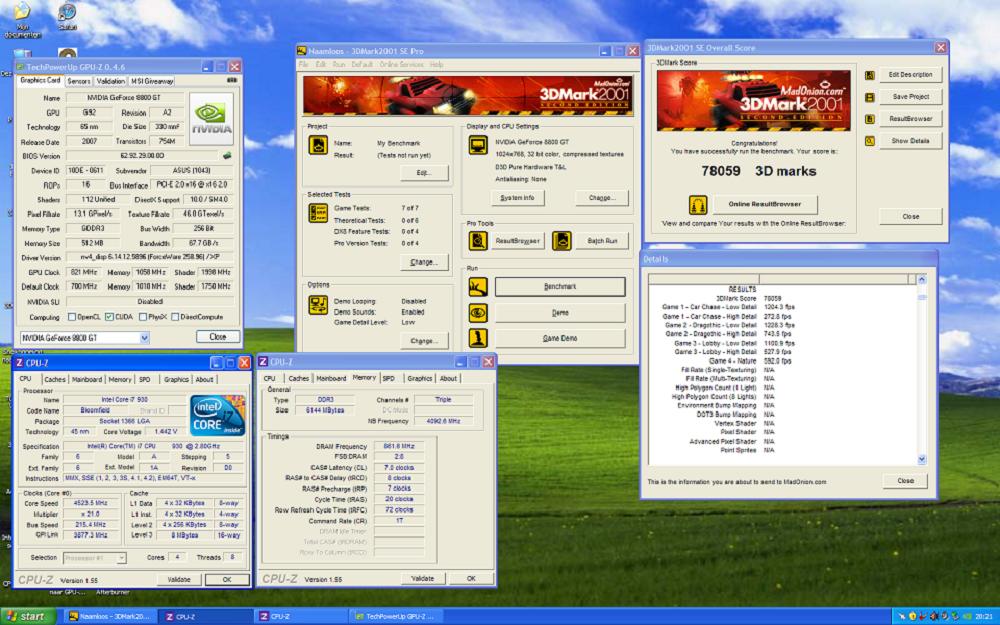Click the Windows Start button
This screenshot has width=1000, height=625.
(28, 616)
